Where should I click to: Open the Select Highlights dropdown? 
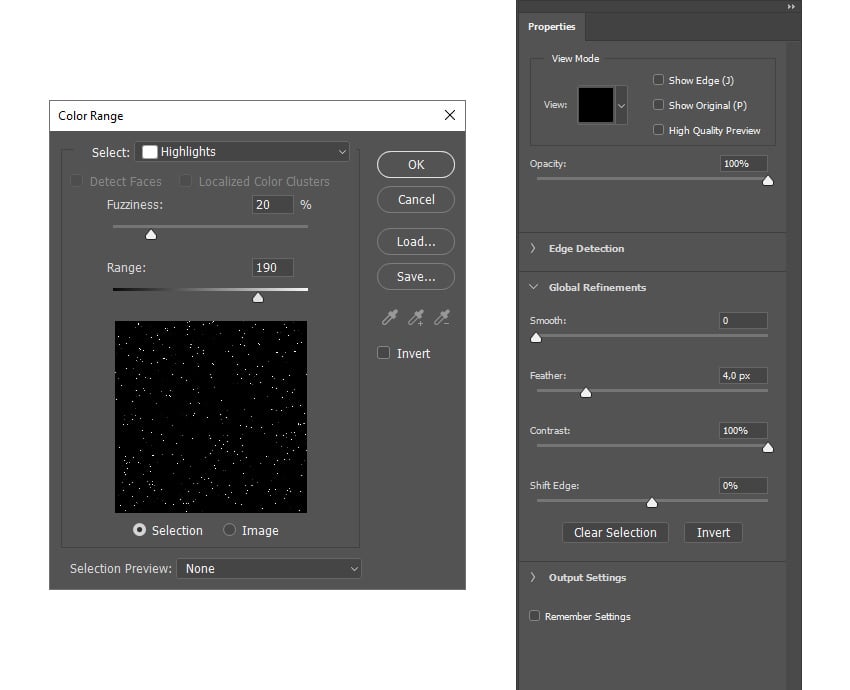(242, 152)
